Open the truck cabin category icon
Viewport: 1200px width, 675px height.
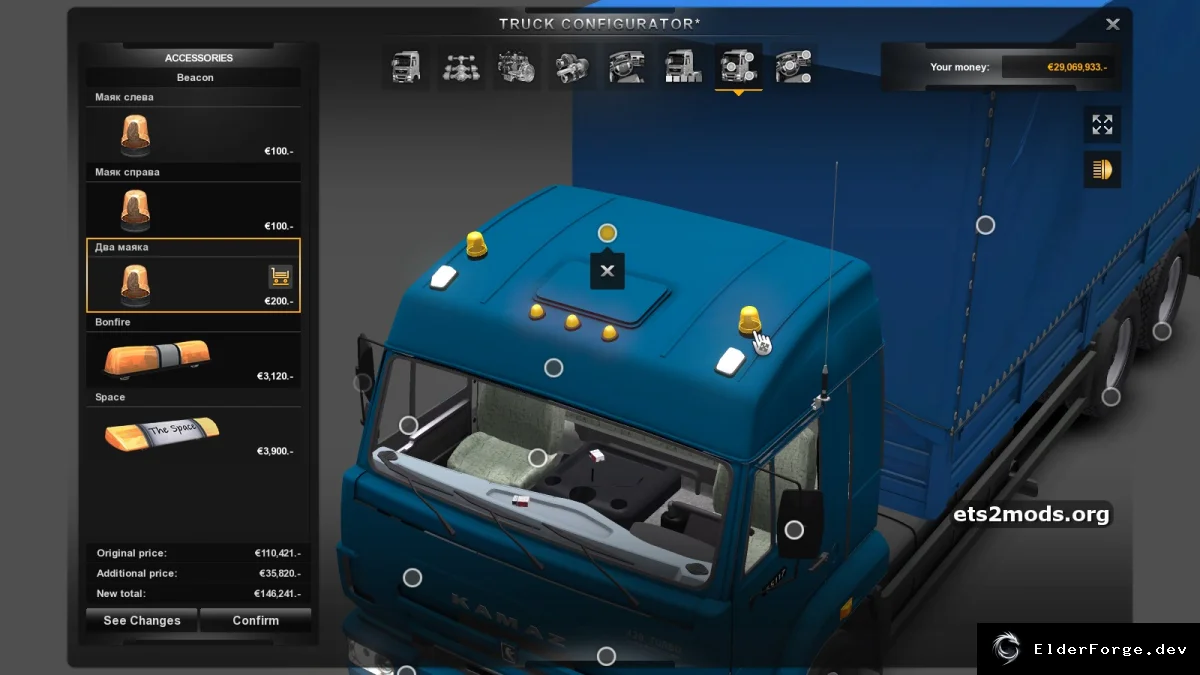406,68
